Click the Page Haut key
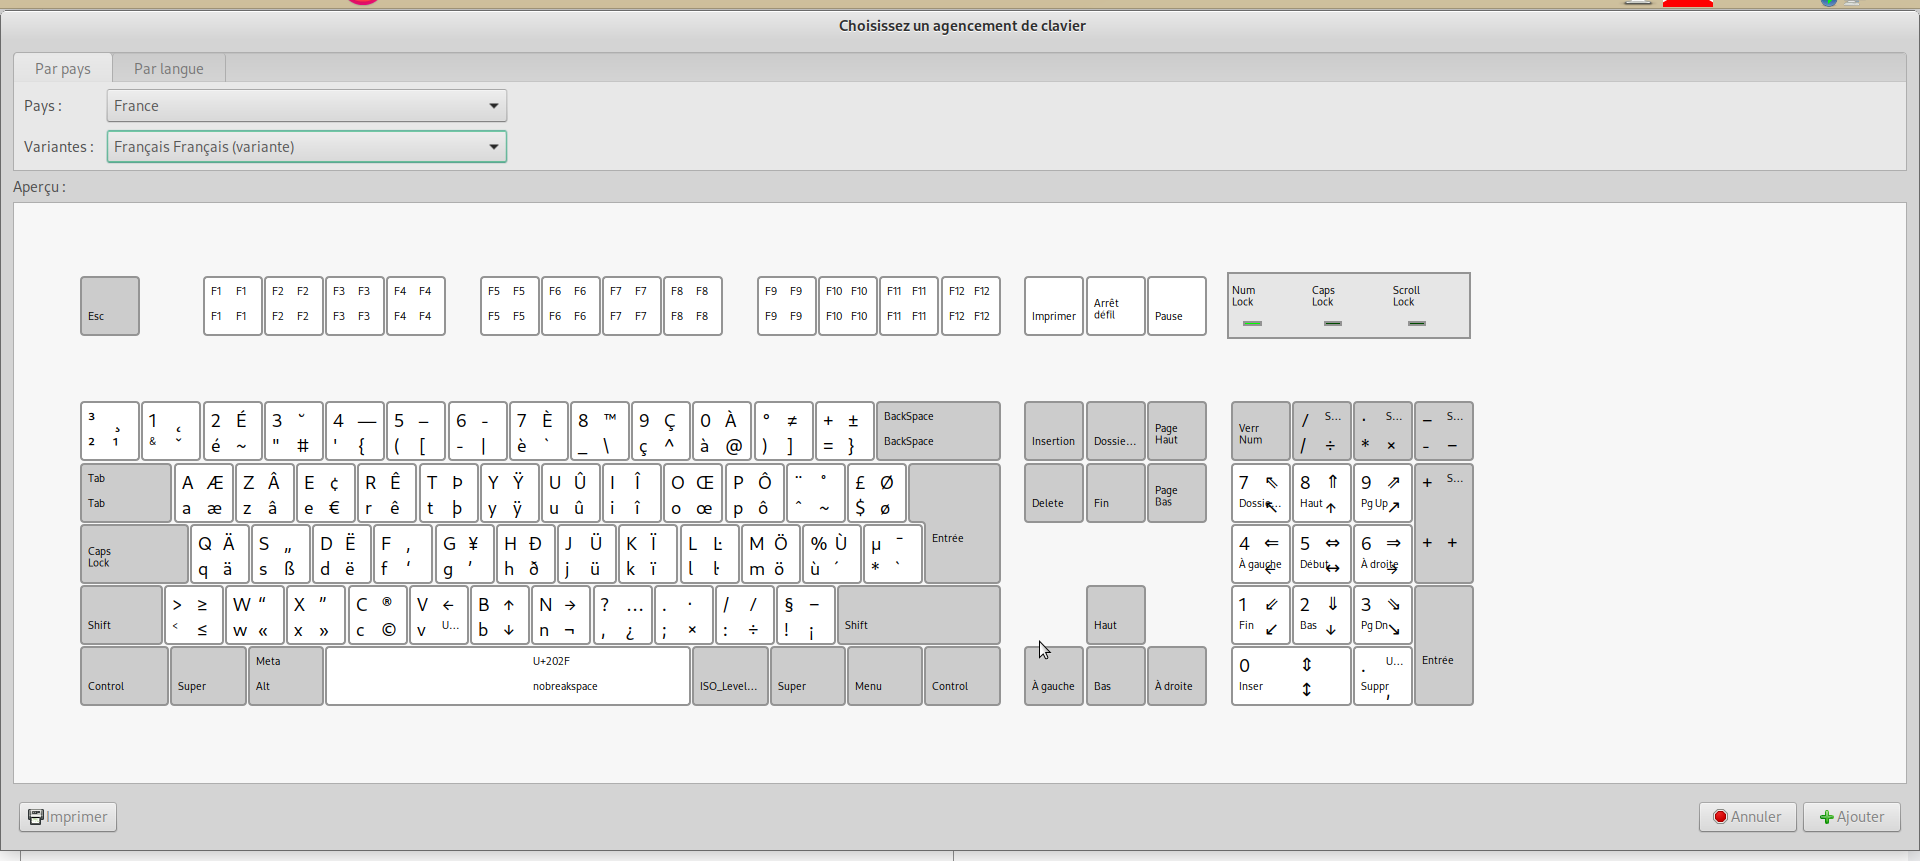This screenshot has width=1920, height=861. point(1176,431)
